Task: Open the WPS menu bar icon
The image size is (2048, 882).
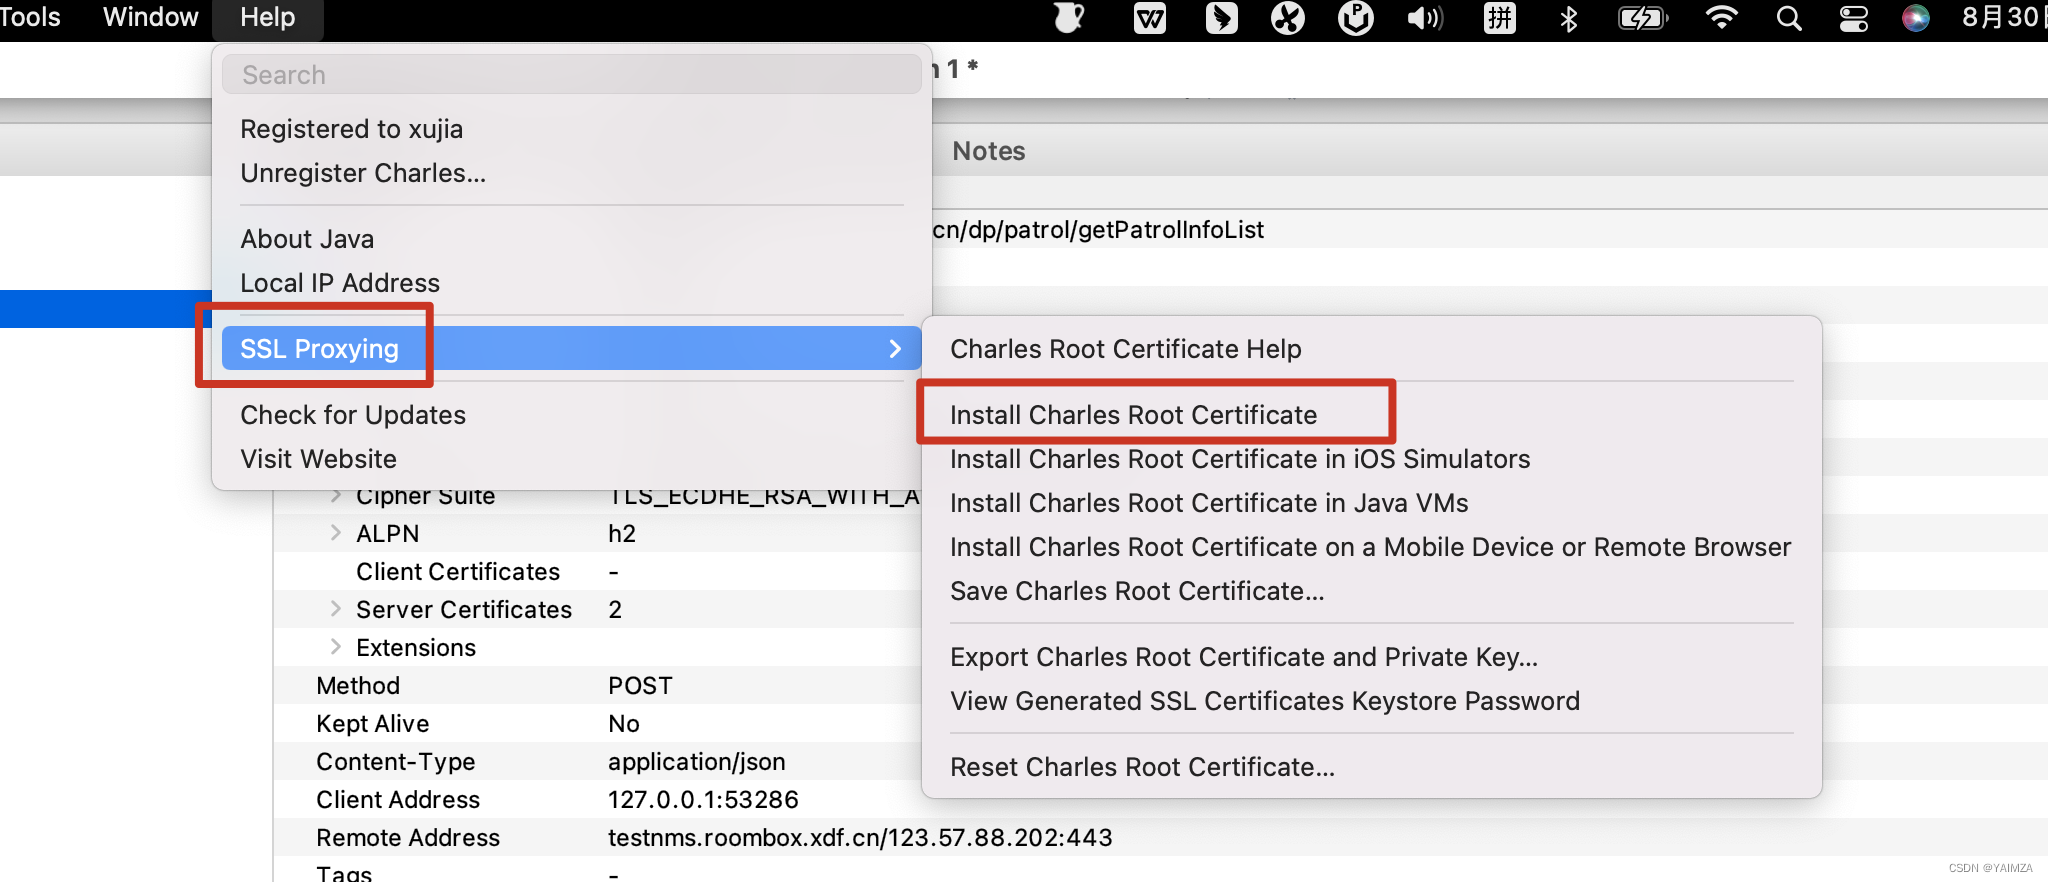Action: point(1150,18)
